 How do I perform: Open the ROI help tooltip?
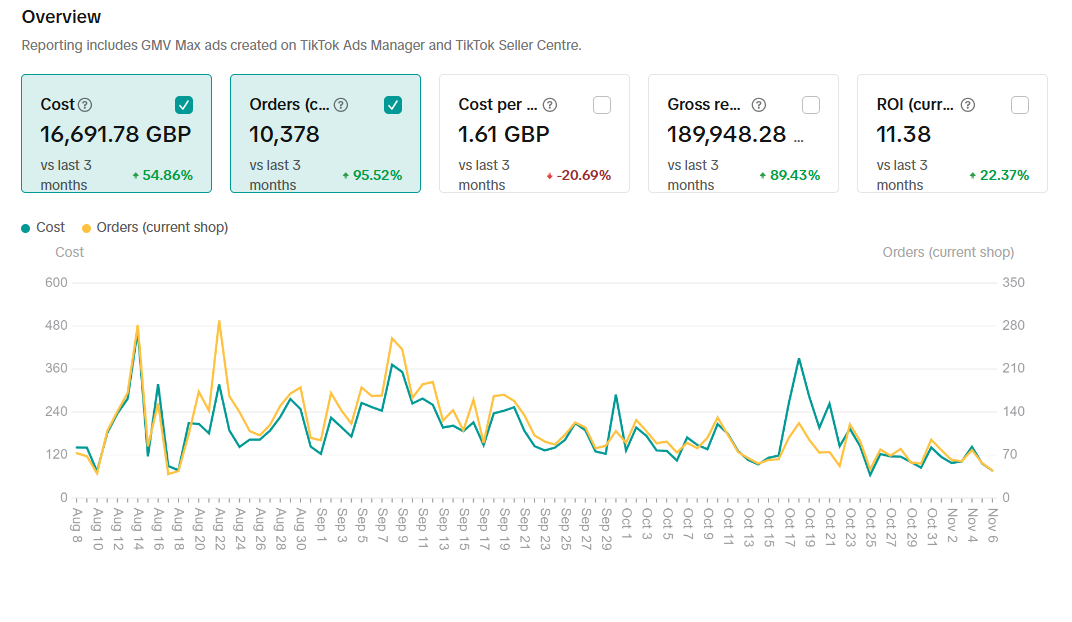[966, 104]
